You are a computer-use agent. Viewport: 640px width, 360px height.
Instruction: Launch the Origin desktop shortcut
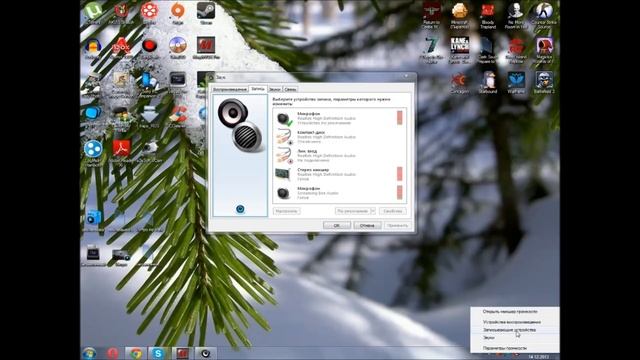coord(178,12)
